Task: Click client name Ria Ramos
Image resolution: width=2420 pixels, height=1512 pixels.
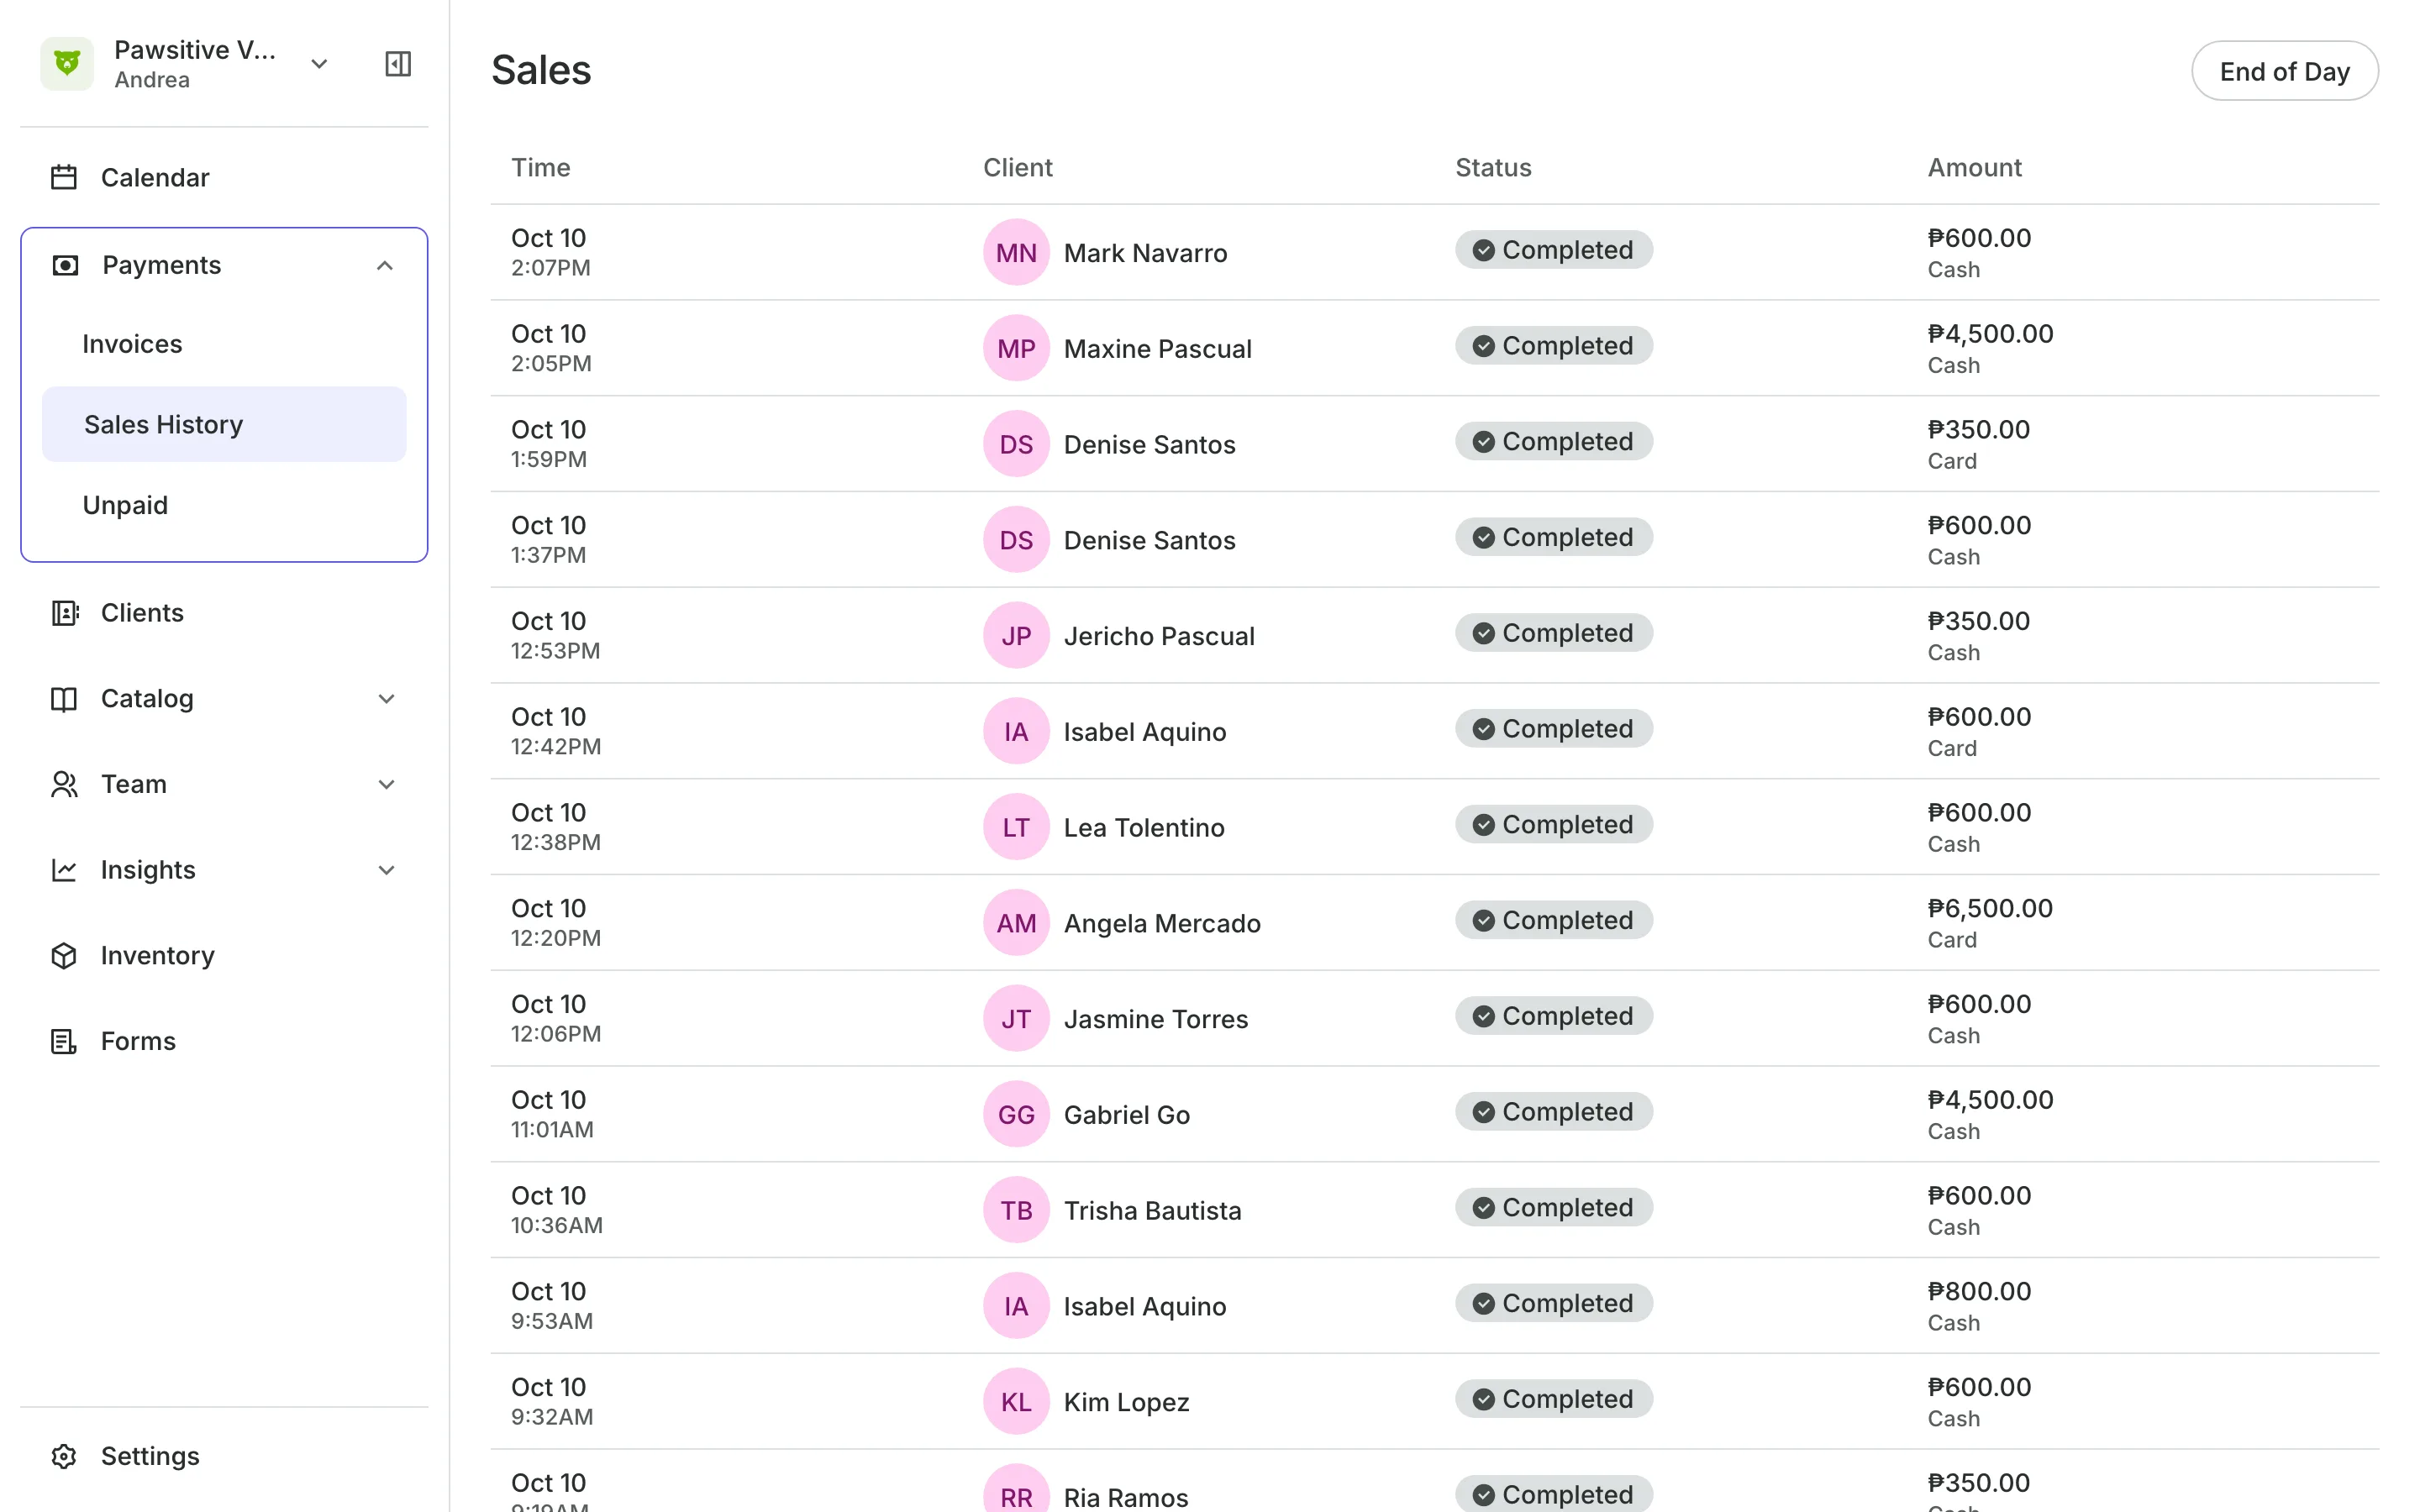Action: click(1126, 1497)
